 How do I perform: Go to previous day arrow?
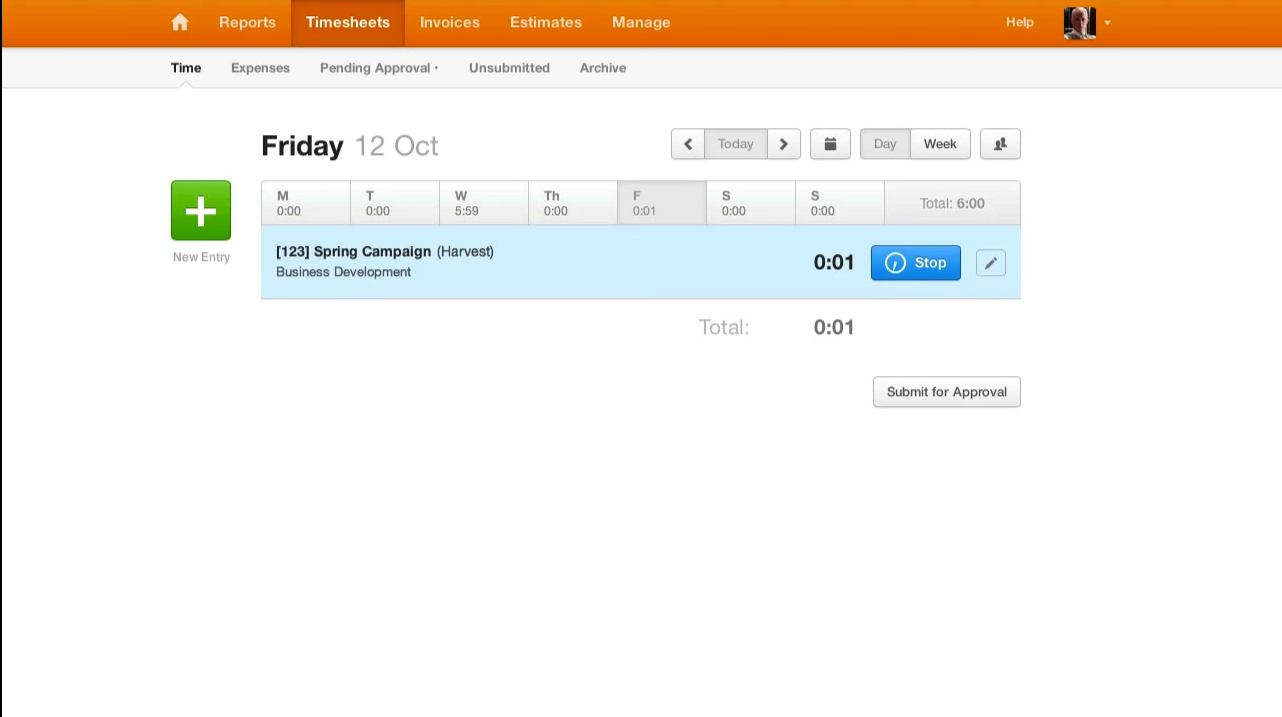(688, 144)
